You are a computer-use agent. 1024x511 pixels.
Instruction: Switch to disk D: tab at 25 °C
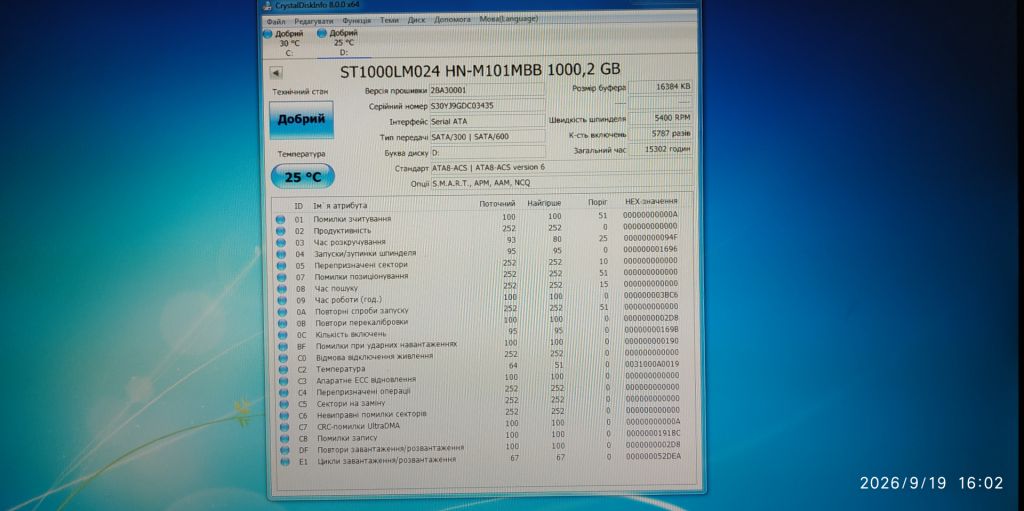point(339,42)
